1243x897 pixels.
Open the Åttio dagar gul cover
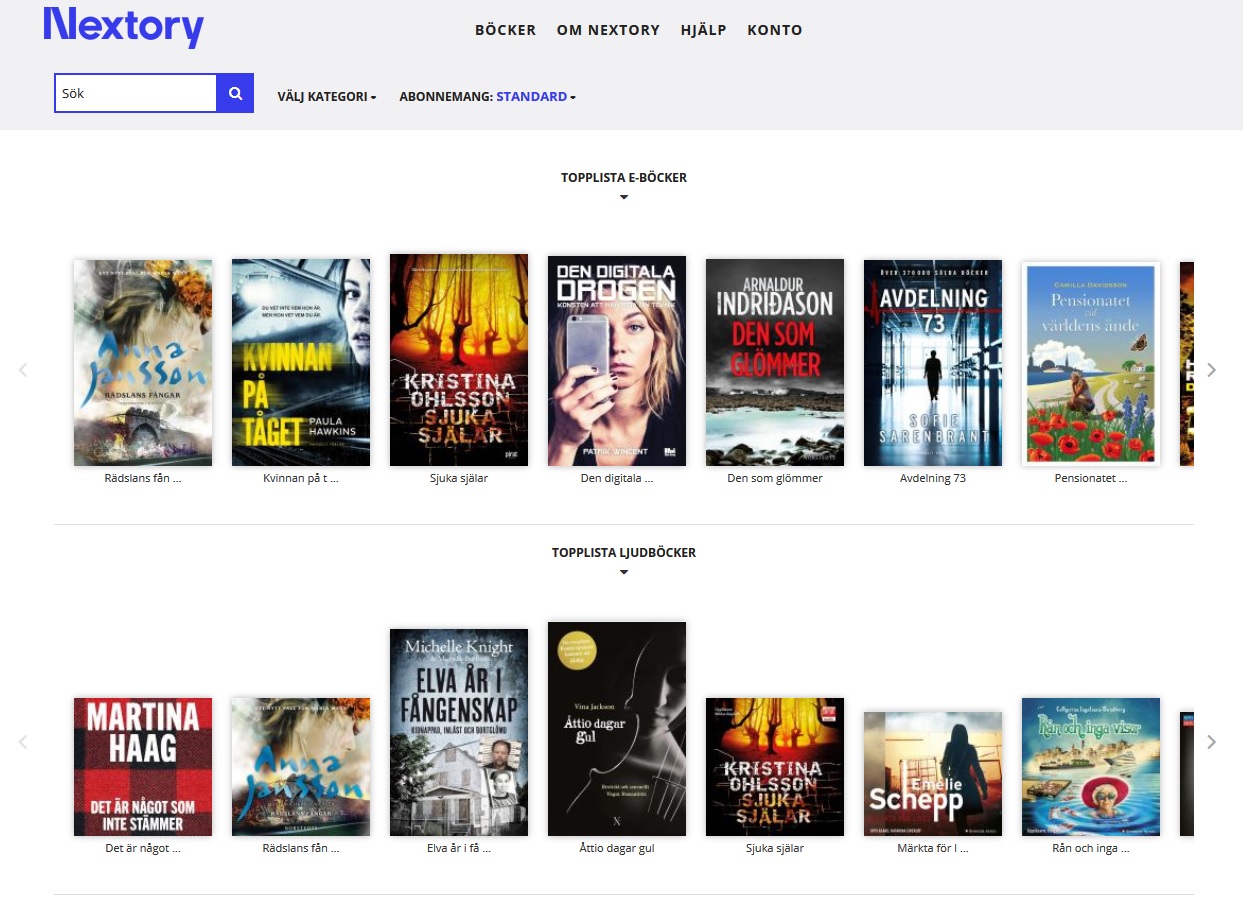click(617, 729)
